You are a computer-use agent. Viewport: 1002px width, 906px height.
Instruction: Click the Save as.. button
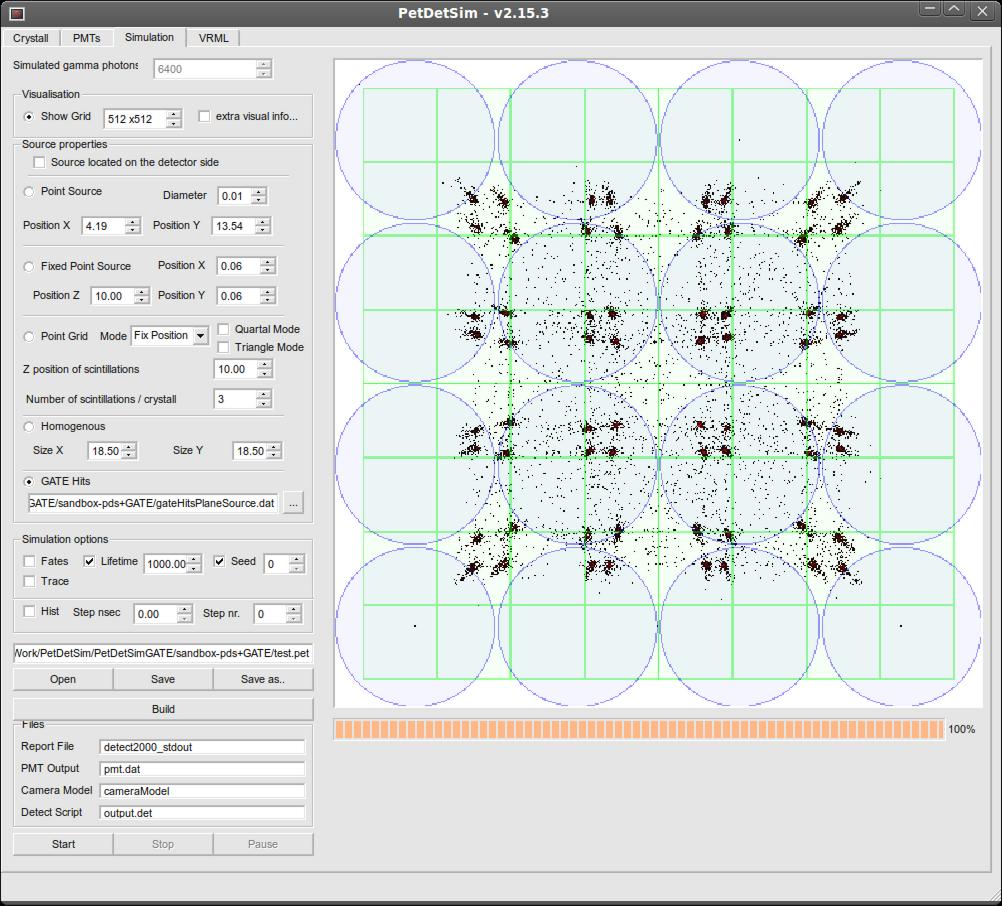pos(263,679)
